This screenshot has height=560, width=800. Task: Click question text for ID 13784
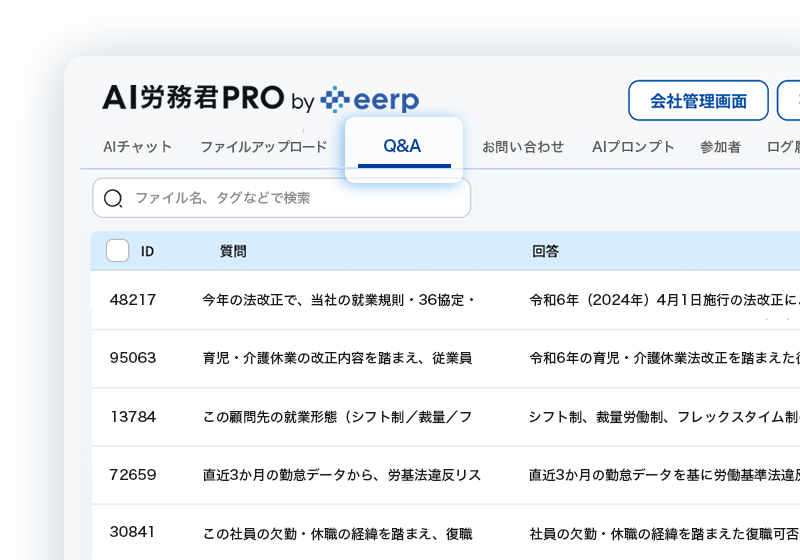[x=336, y=416]
